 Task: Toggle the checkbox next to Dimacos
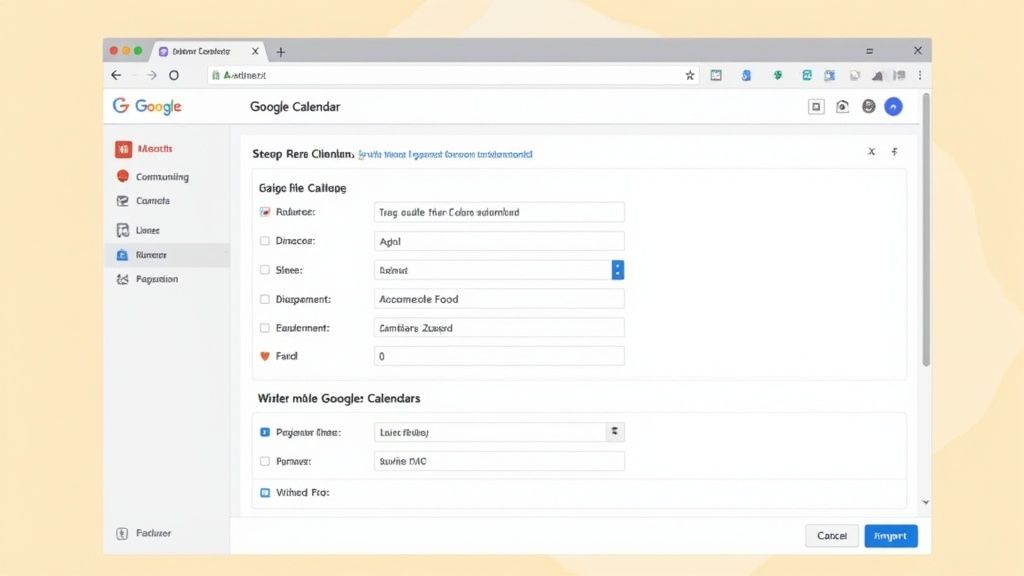tap(265, 241)
